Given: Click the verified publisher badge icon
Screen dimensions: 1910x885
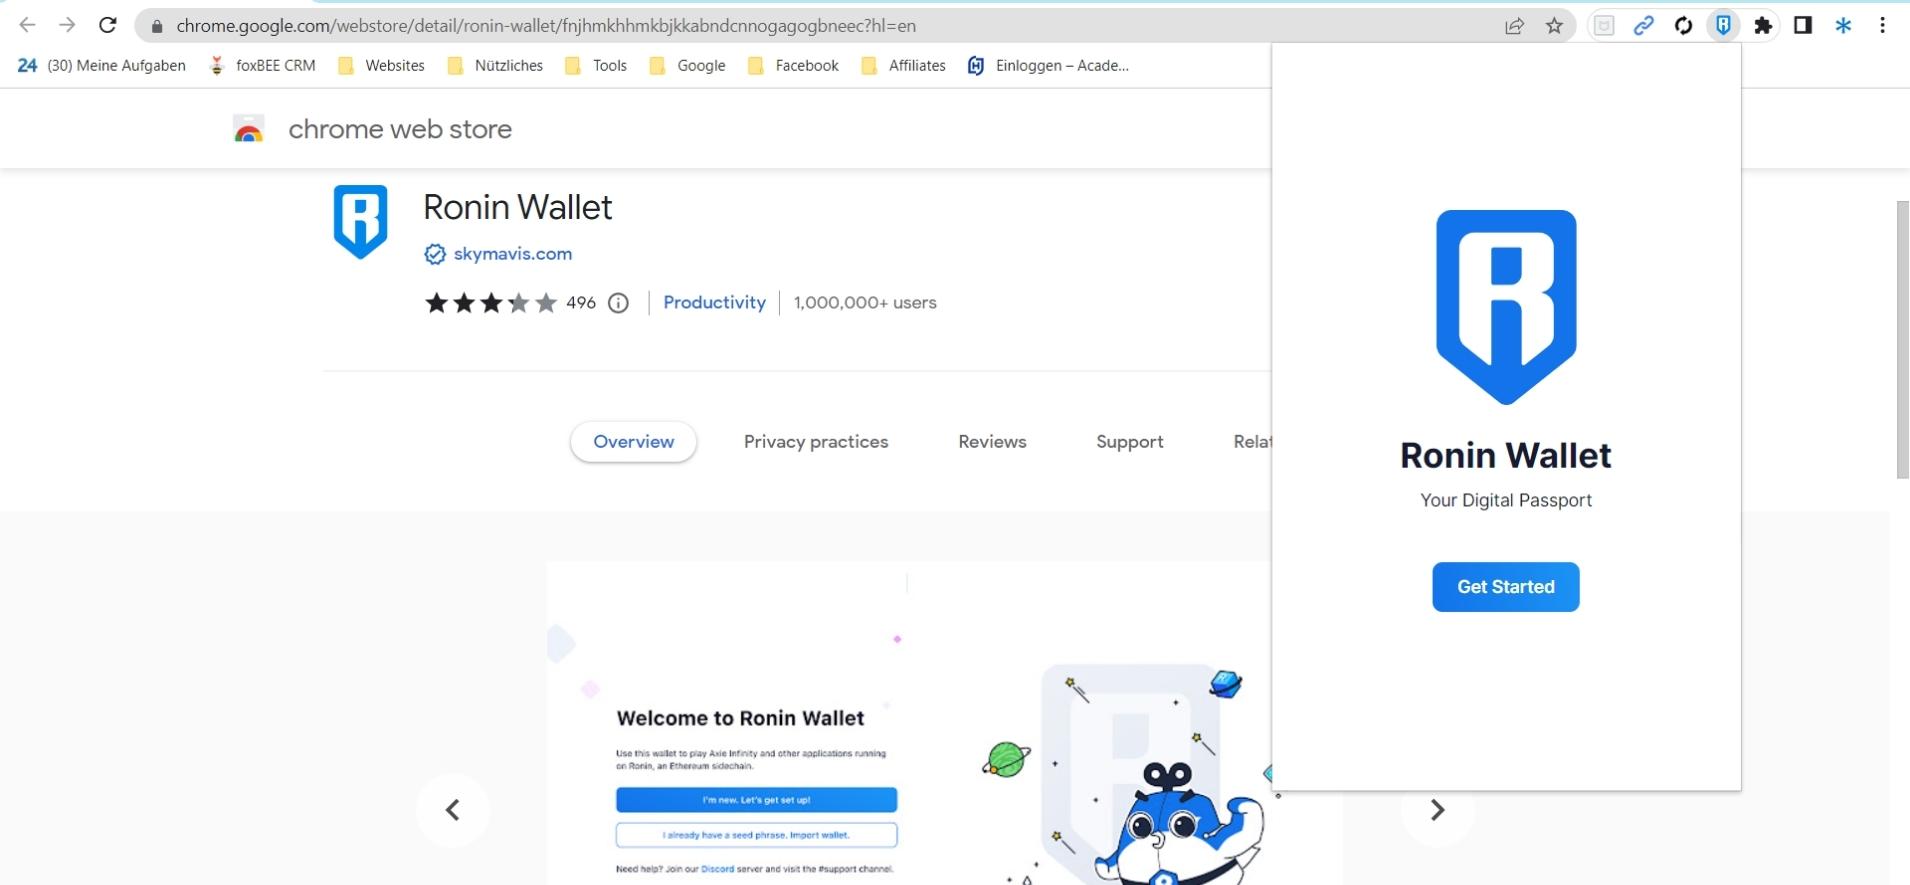Looking at the screenshot, I should point(435,254).
